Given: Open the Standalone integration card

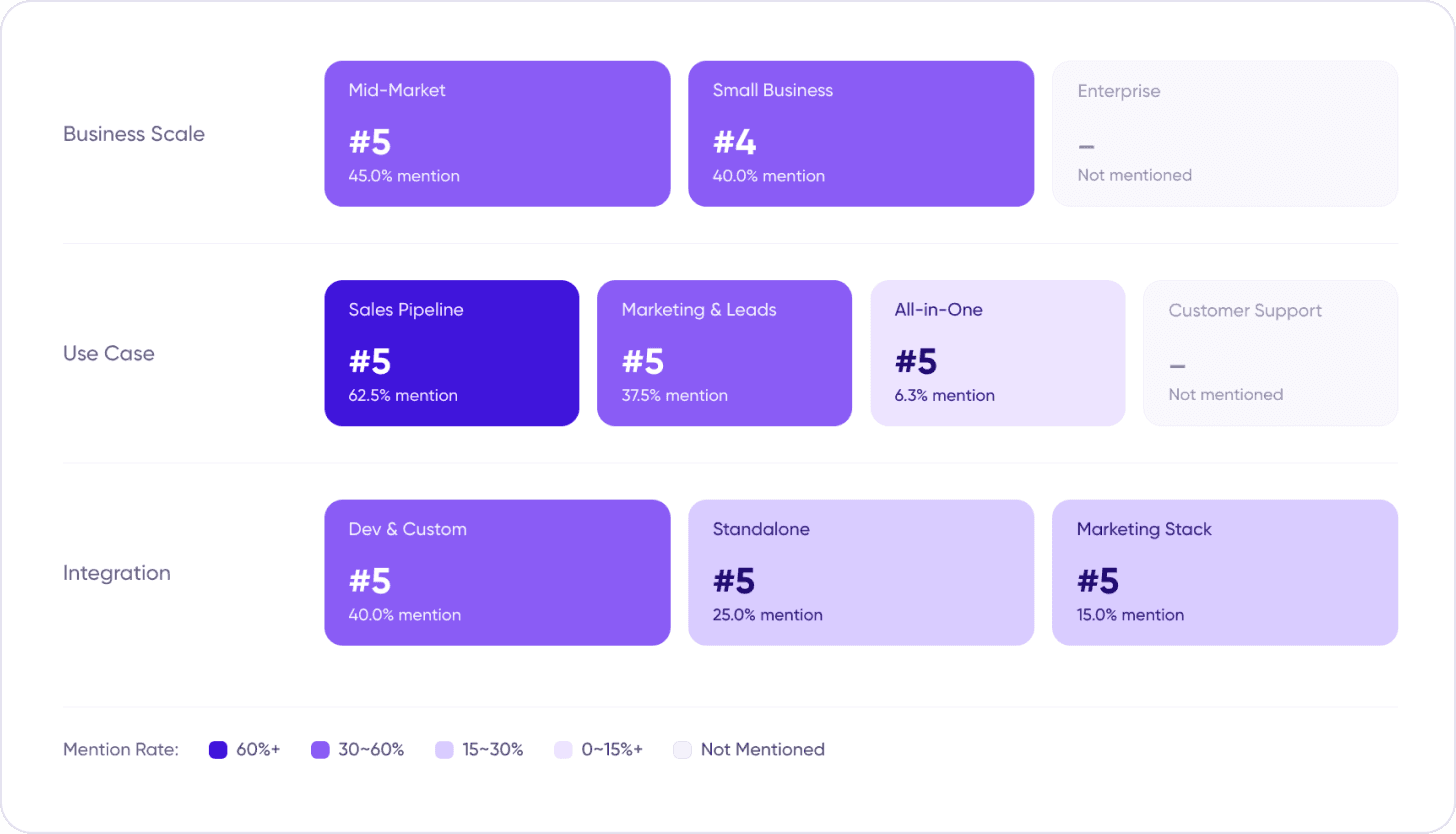Looking at the screenshot, I should coord(861,573).
